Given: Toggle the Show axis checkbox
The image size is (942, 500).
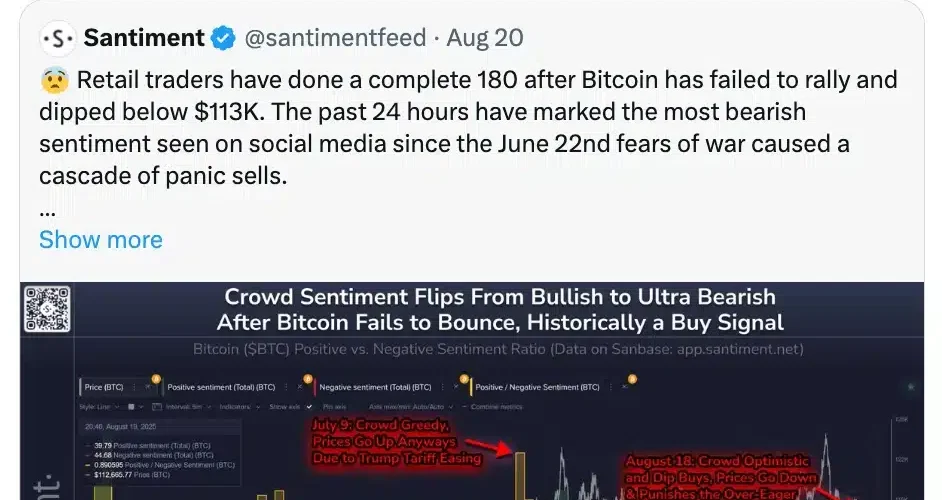Looking at the screenshot, I should tap(292, 407).
